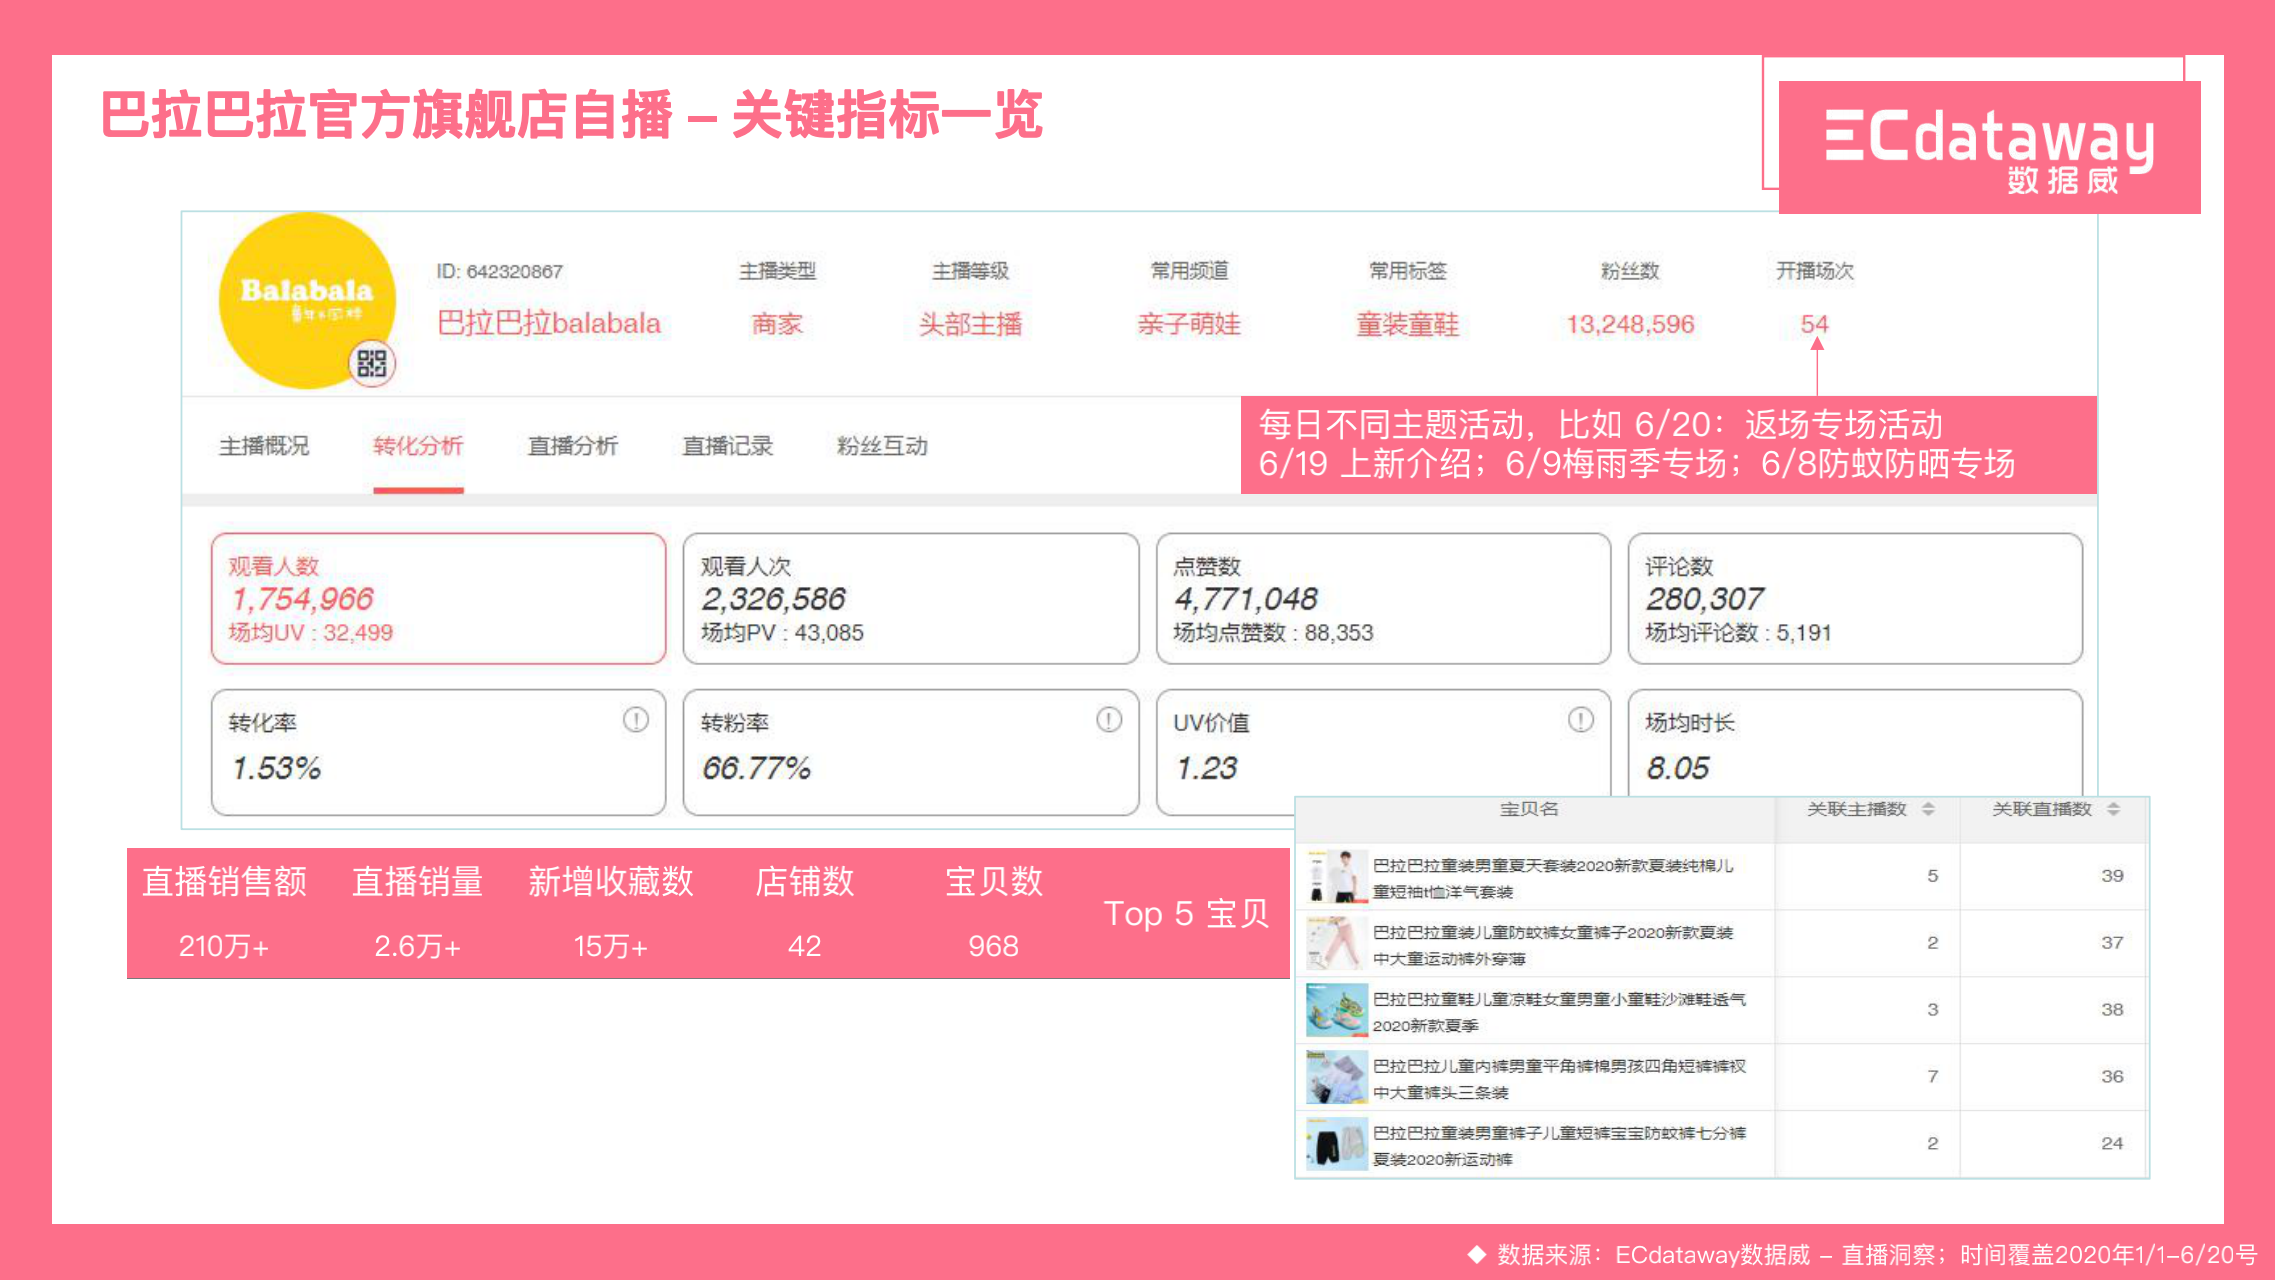Click the QR code icon on avatar

point(371,363)
